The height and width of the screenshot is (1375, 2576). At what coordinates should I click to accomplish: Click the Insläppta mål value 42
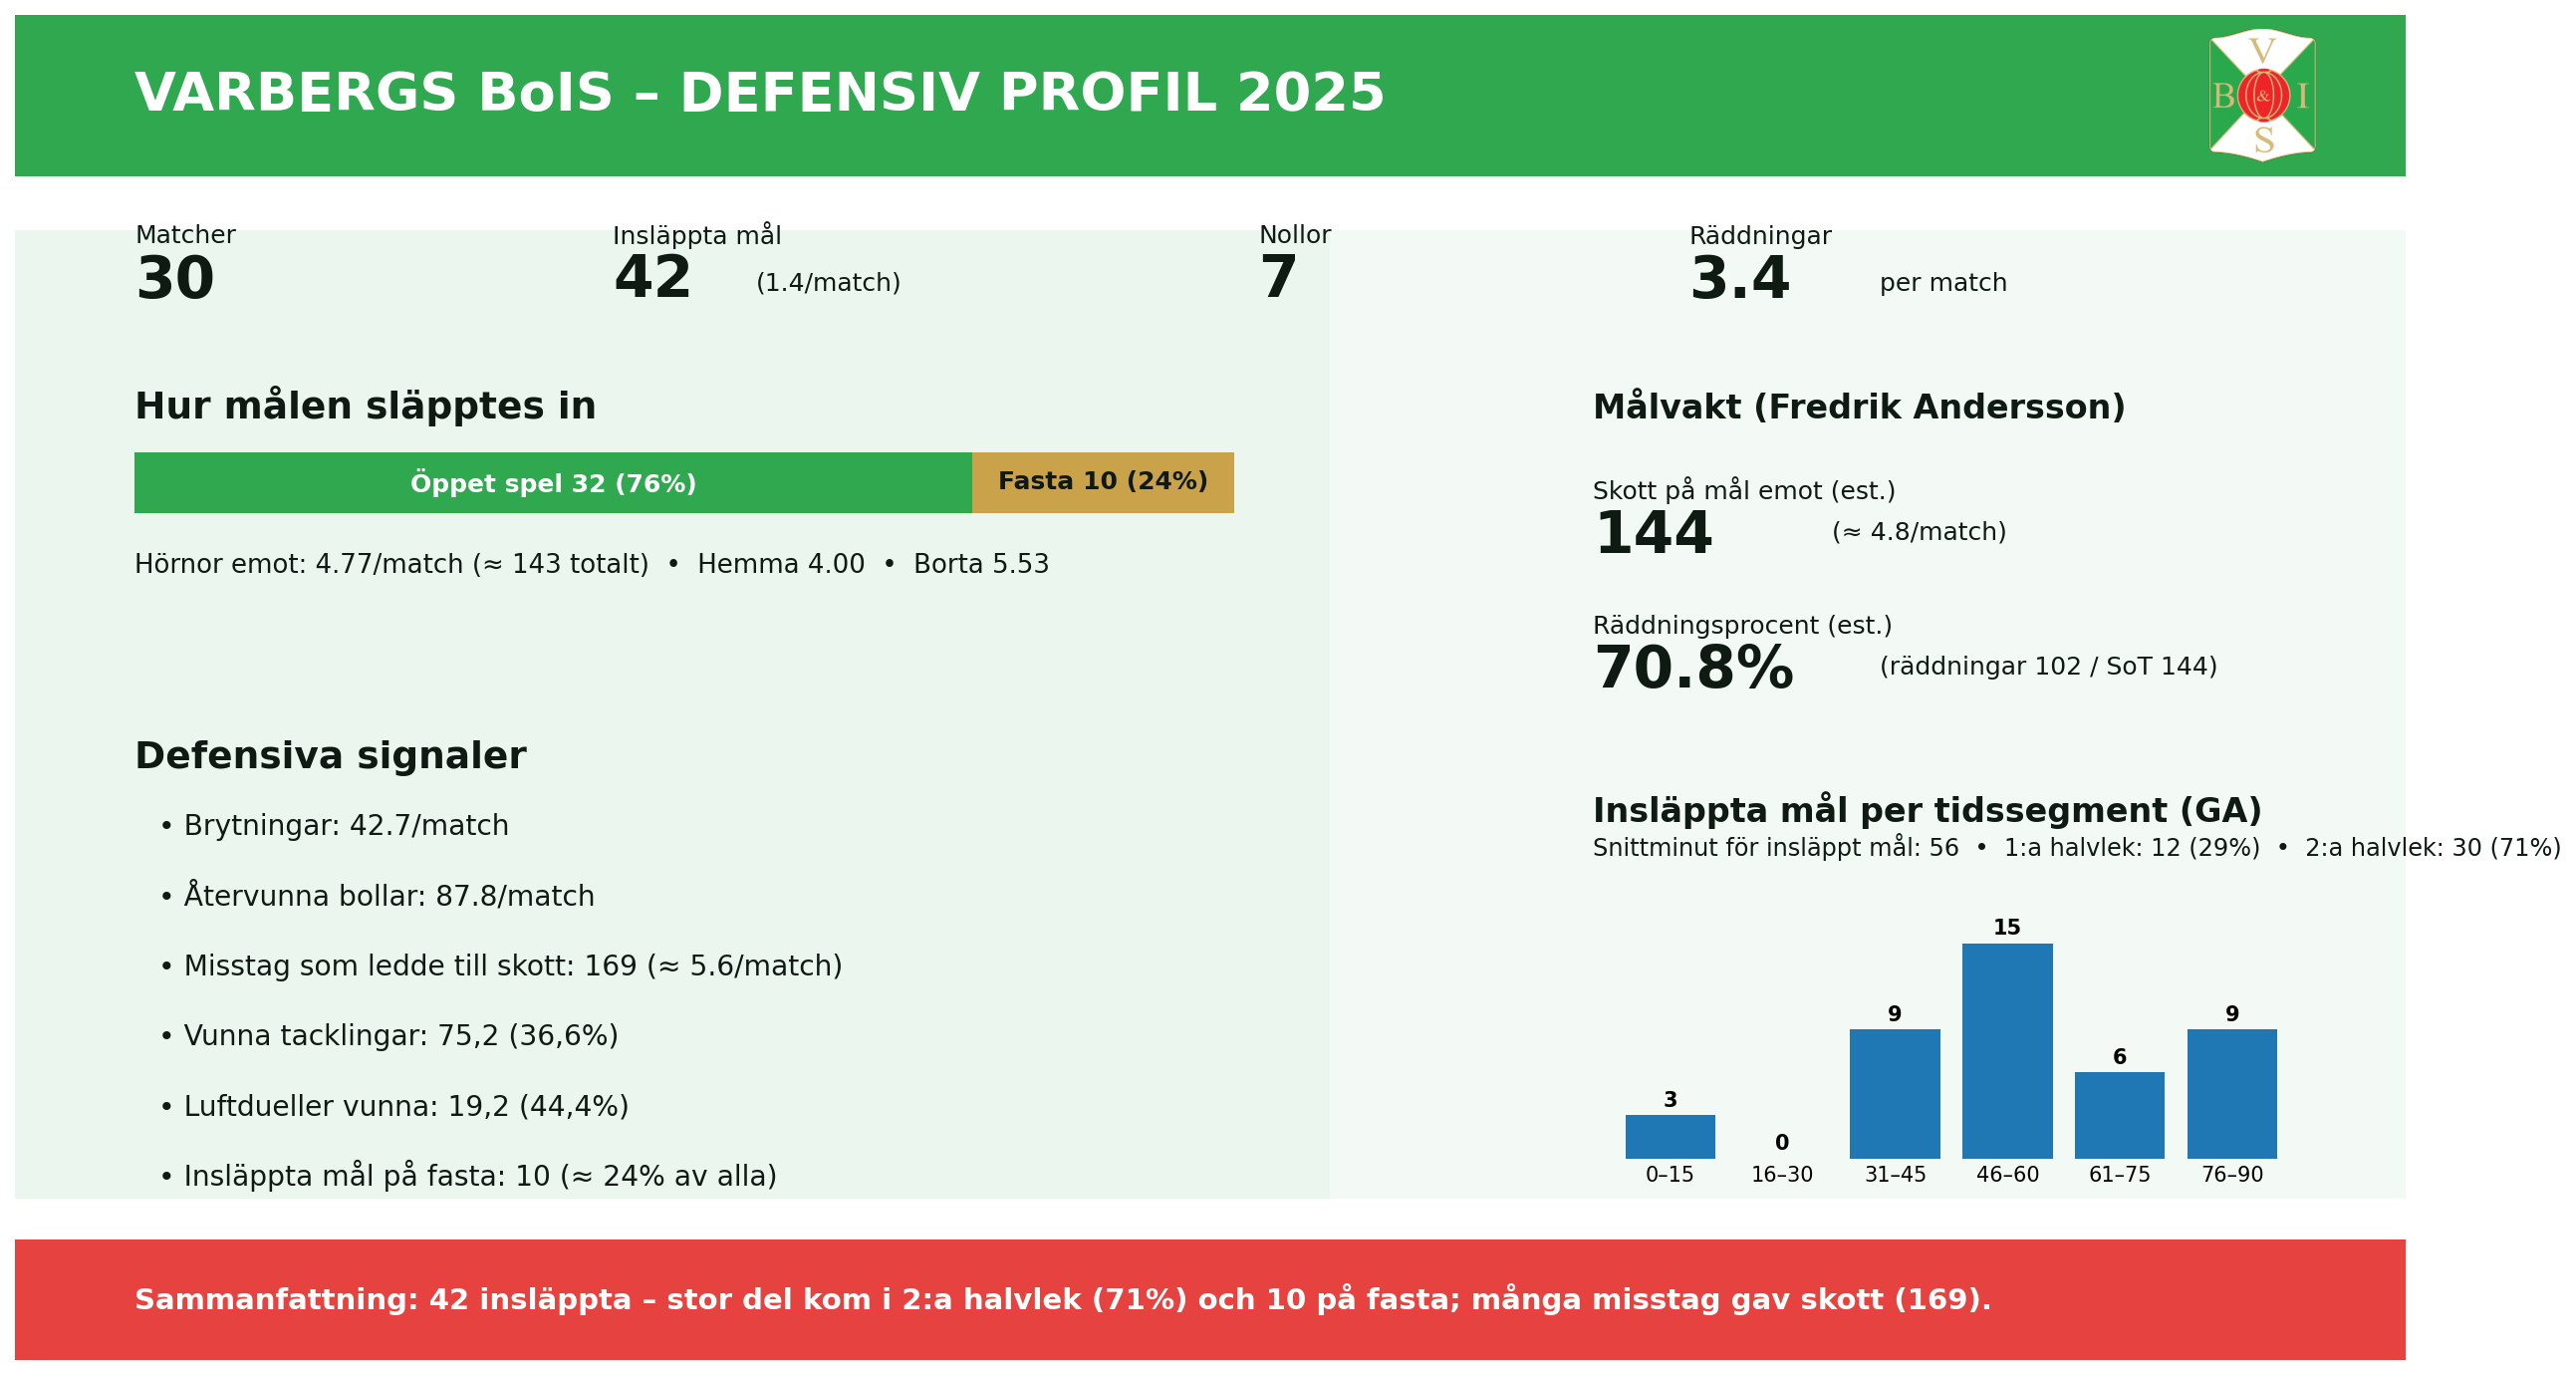[x=652, y=279]
